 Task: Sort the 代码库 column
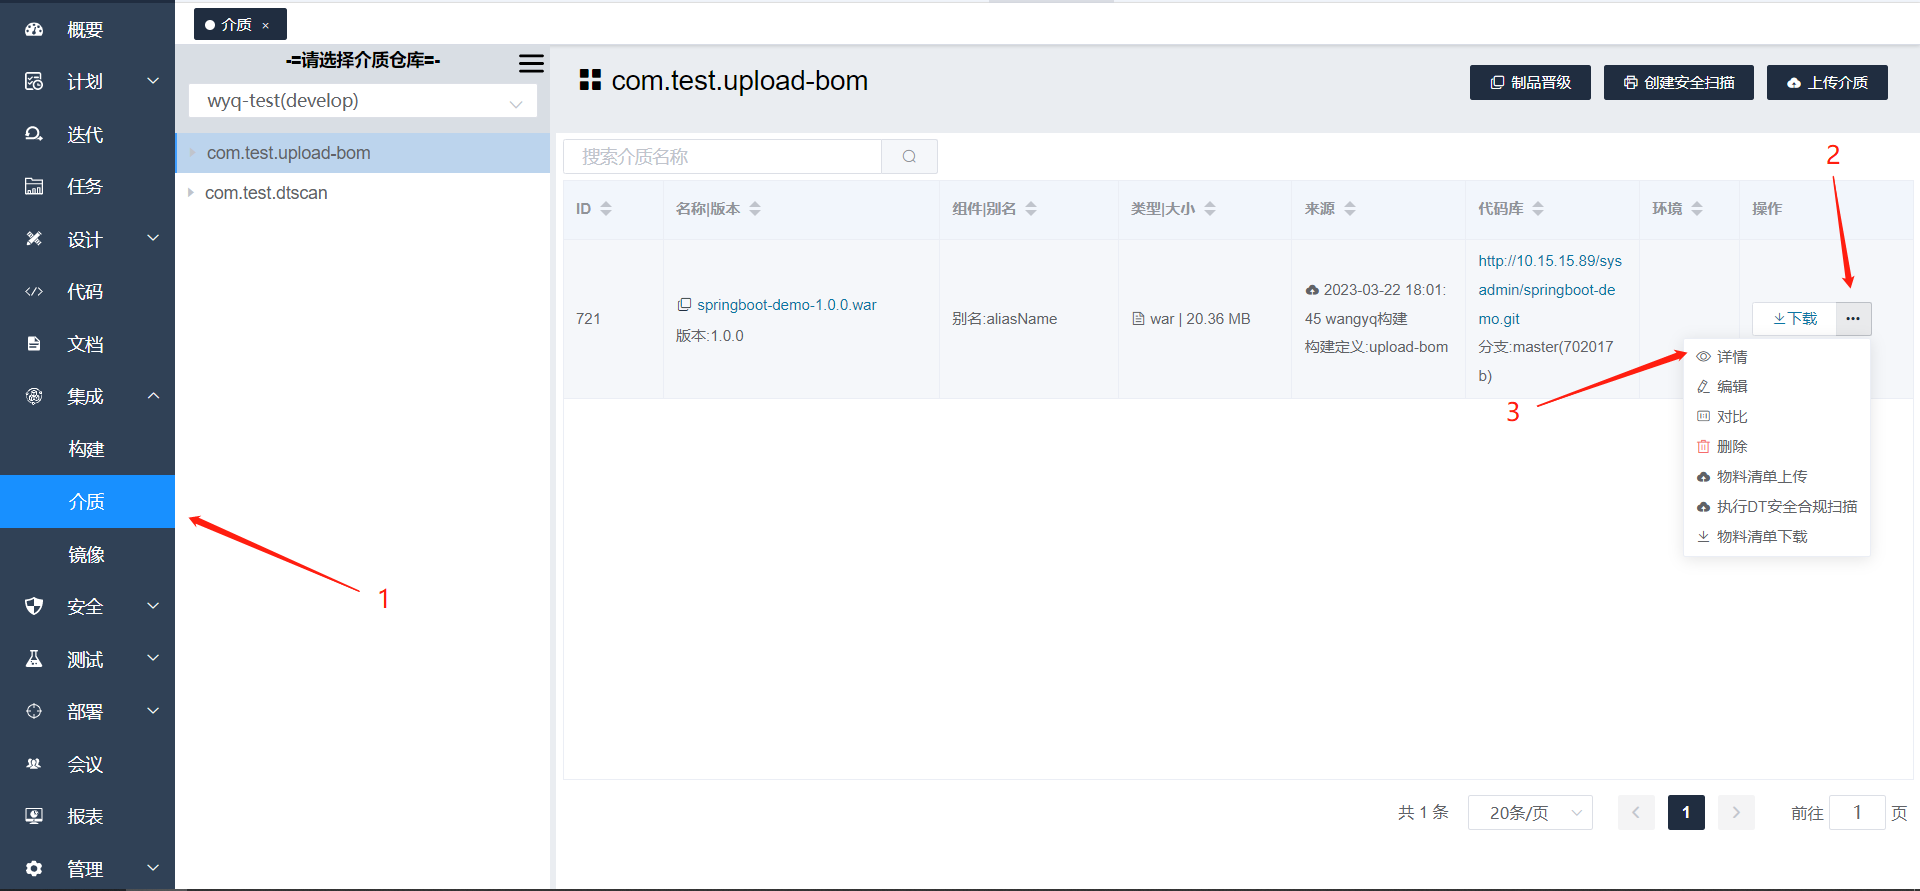coord(1538,208)
